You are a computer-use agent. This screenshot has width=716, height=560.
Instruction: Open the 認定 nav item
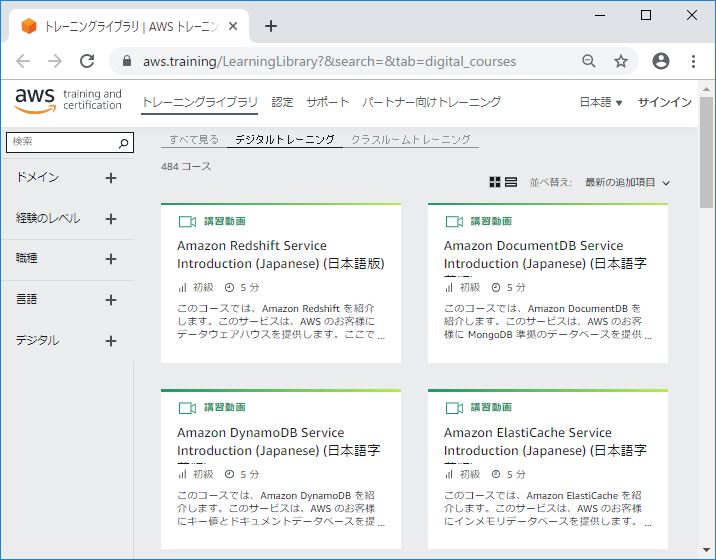coord(282,102)
